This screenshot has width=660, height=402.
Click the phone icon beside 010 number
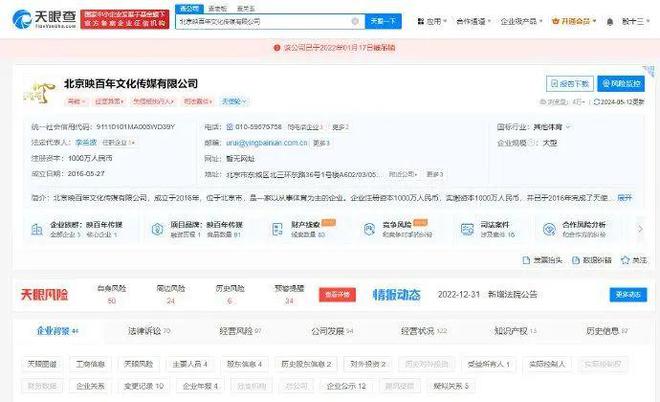point(229,127)
